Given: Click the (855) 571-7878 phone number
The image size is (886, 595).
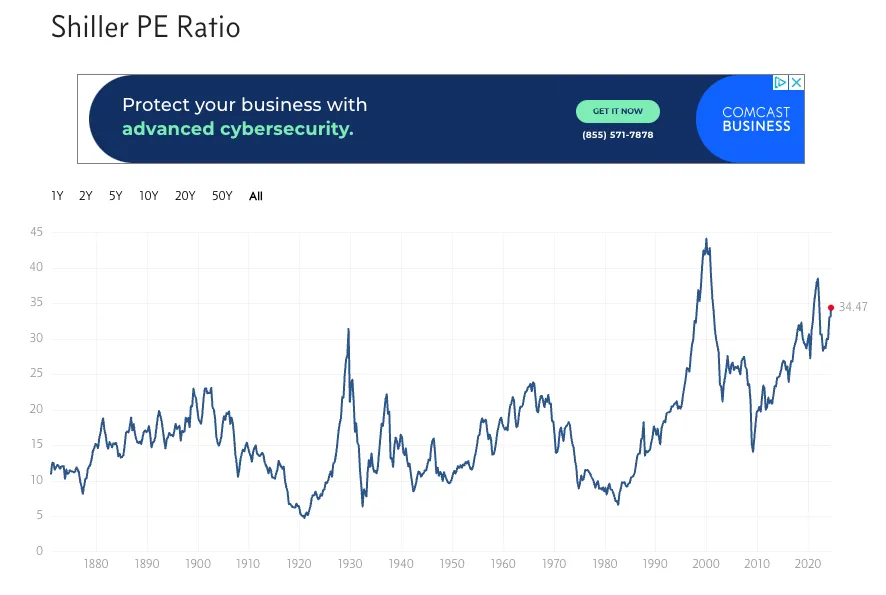Looking at the screenshot, I should point(618,135).
